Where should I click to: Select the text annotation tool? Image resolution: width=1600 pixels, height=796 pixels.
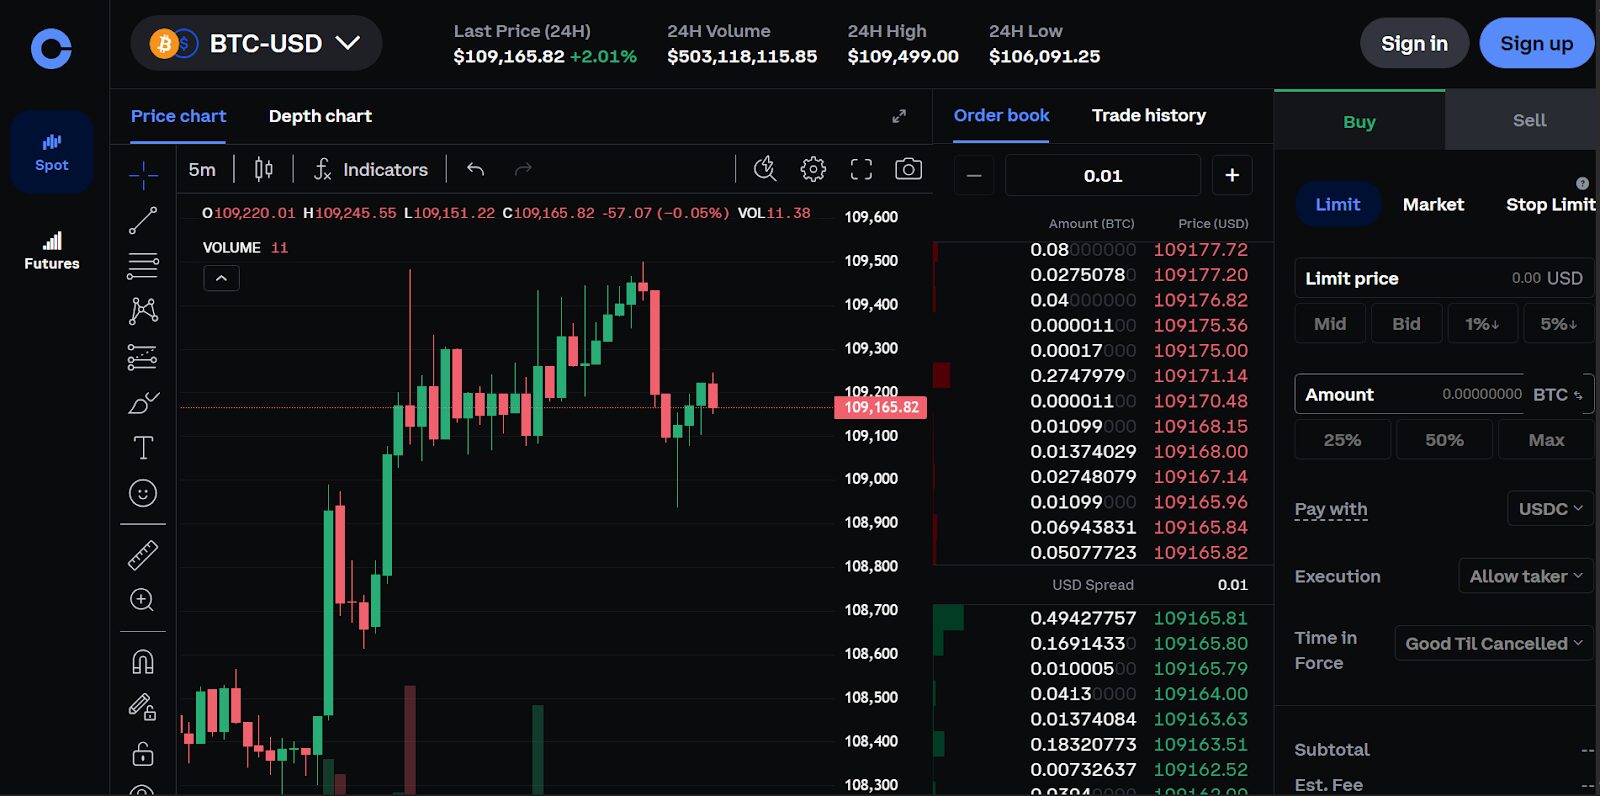pos(143,447)
